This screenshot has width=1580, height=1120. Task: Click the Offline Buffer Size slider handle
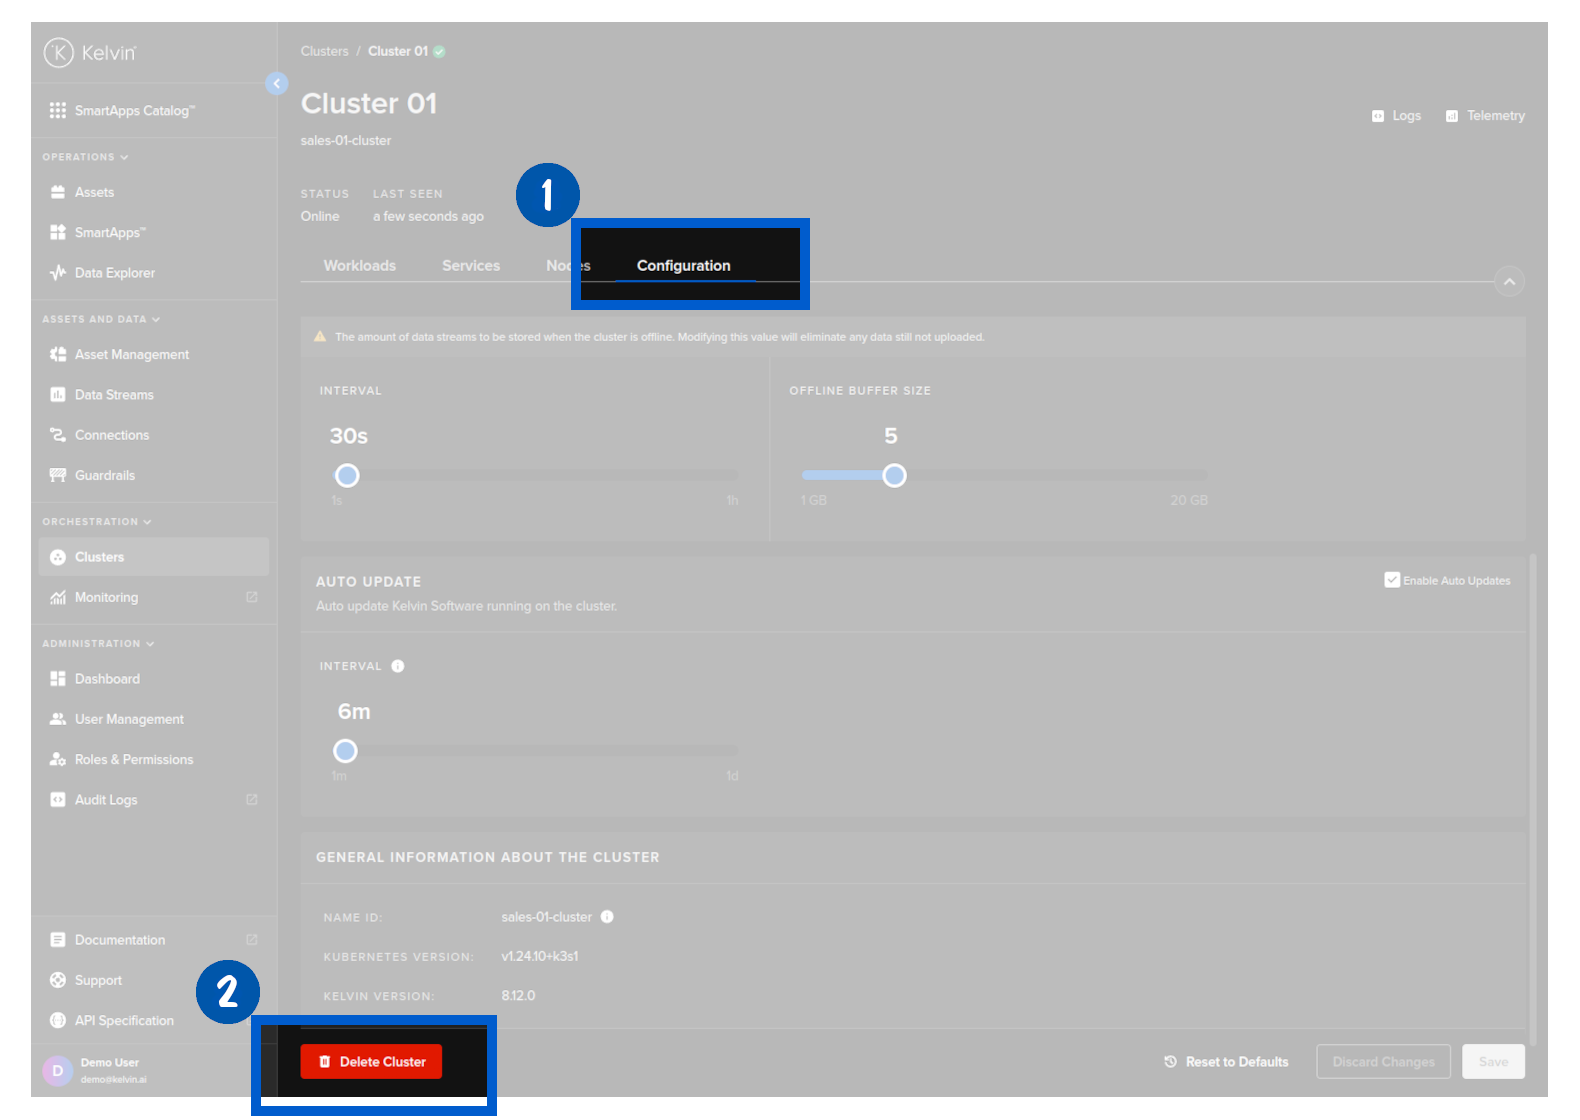pos(894,476)
